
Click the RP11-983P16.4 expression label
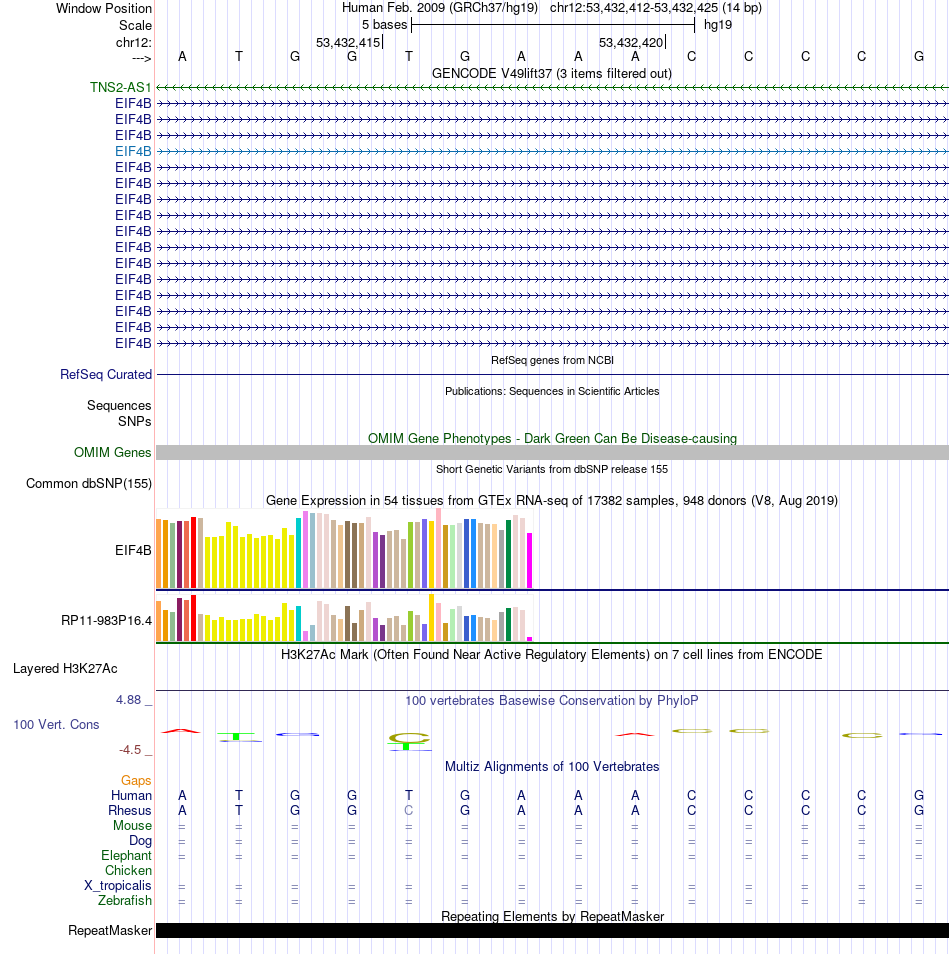pyautogui.click(x=107, y=621)
